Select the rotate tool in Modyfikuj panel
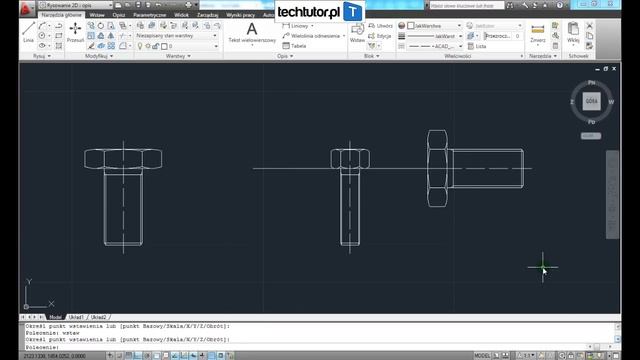Viewport: 640px width, 360px height. pos(101,26)
